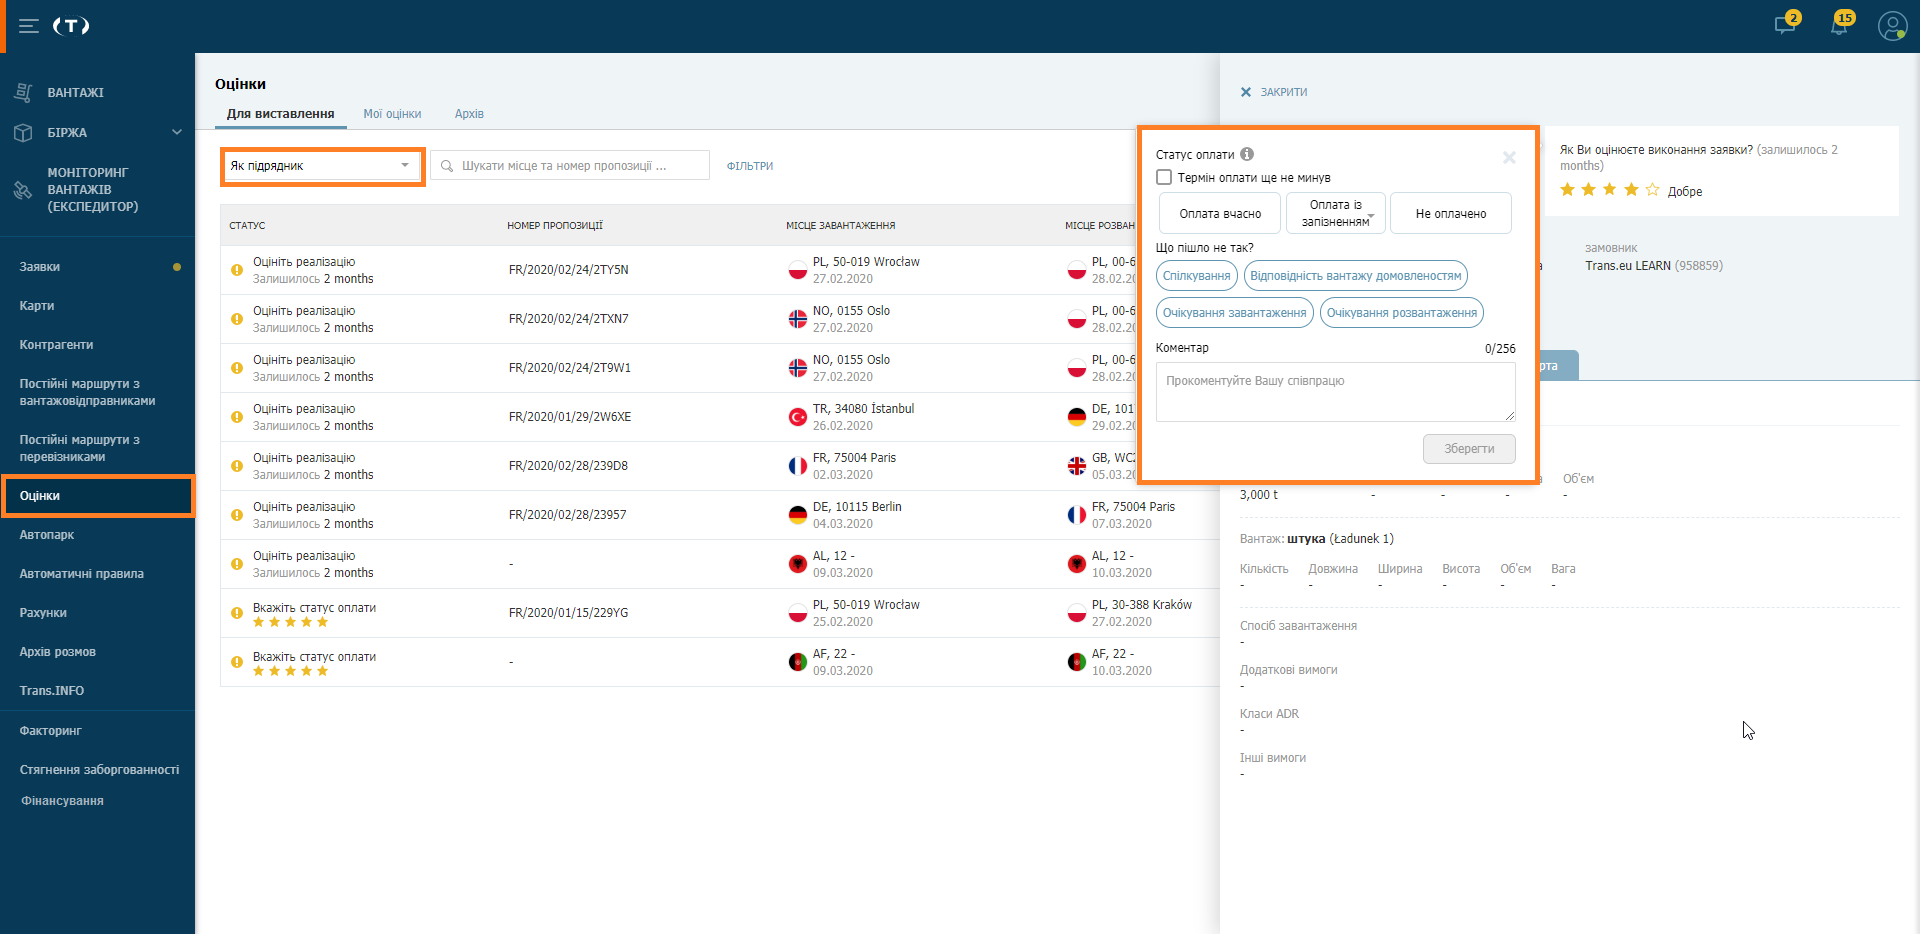Toggle the Очікування розвантаження tag

tap(1401, 313)
